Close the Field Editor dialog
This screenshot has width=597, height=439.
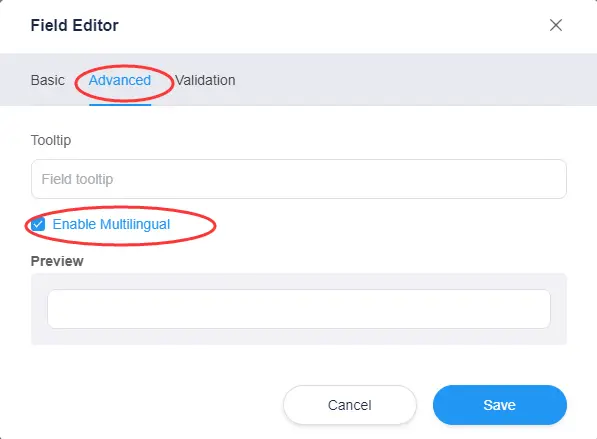coord(555,25)
